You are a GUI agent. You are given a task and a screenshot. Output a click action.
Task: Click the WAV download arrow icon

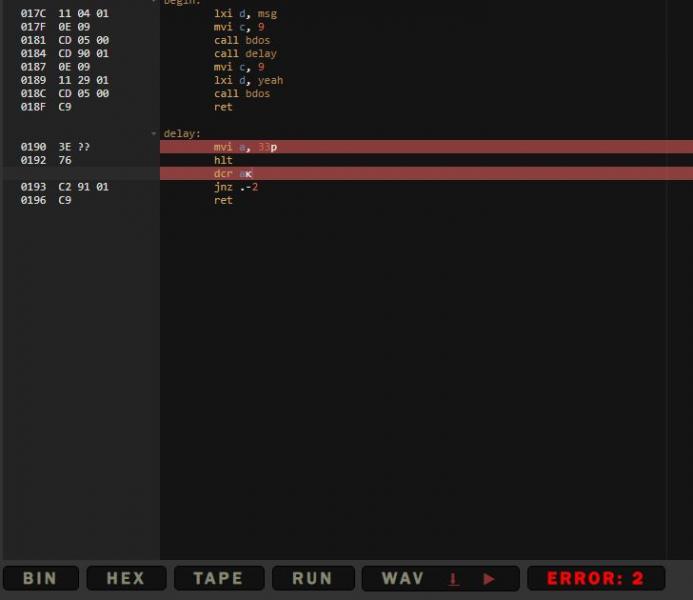pyautogui.click(x=453, y=579)
